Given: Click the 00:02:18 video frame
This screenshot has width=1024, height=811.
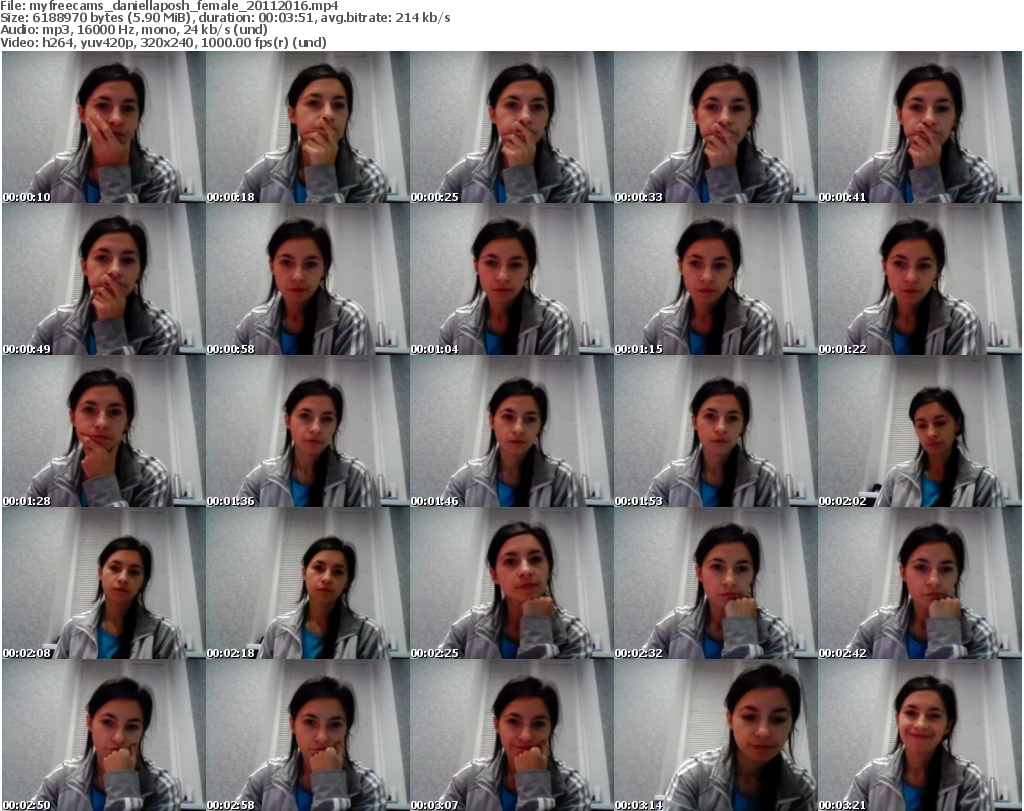Looking at the screenshot, I should tap(308, 583).
